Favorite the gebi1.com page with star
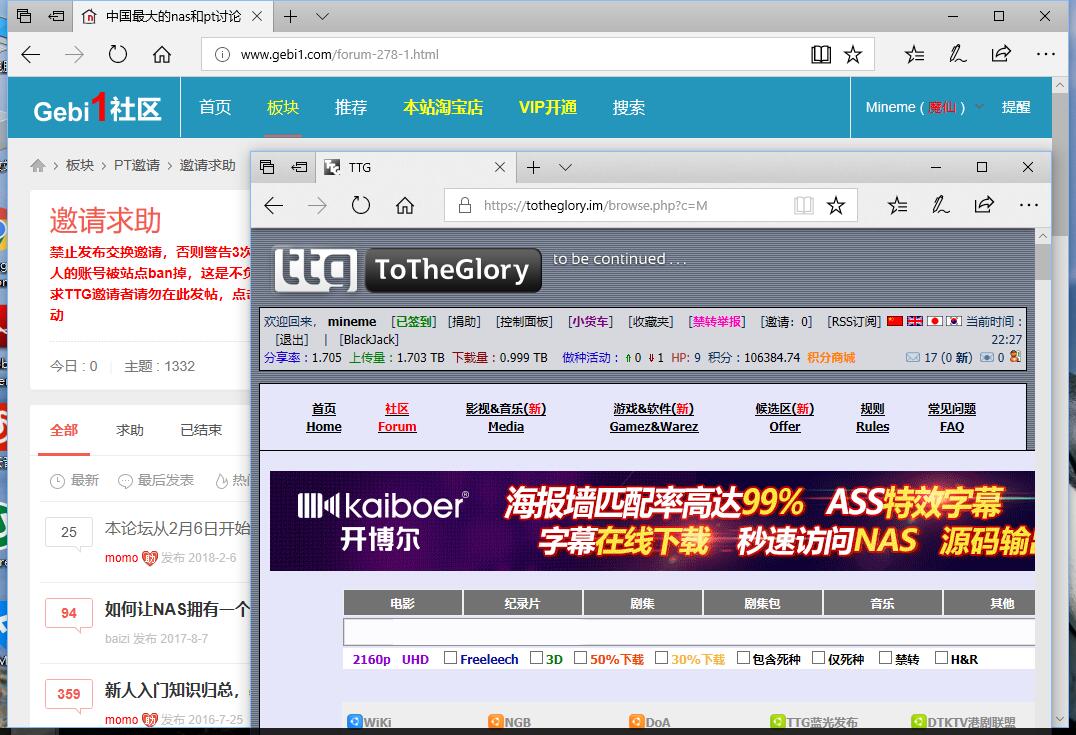The height and width of the screenshot is (735, 1076). click(852, 54)
